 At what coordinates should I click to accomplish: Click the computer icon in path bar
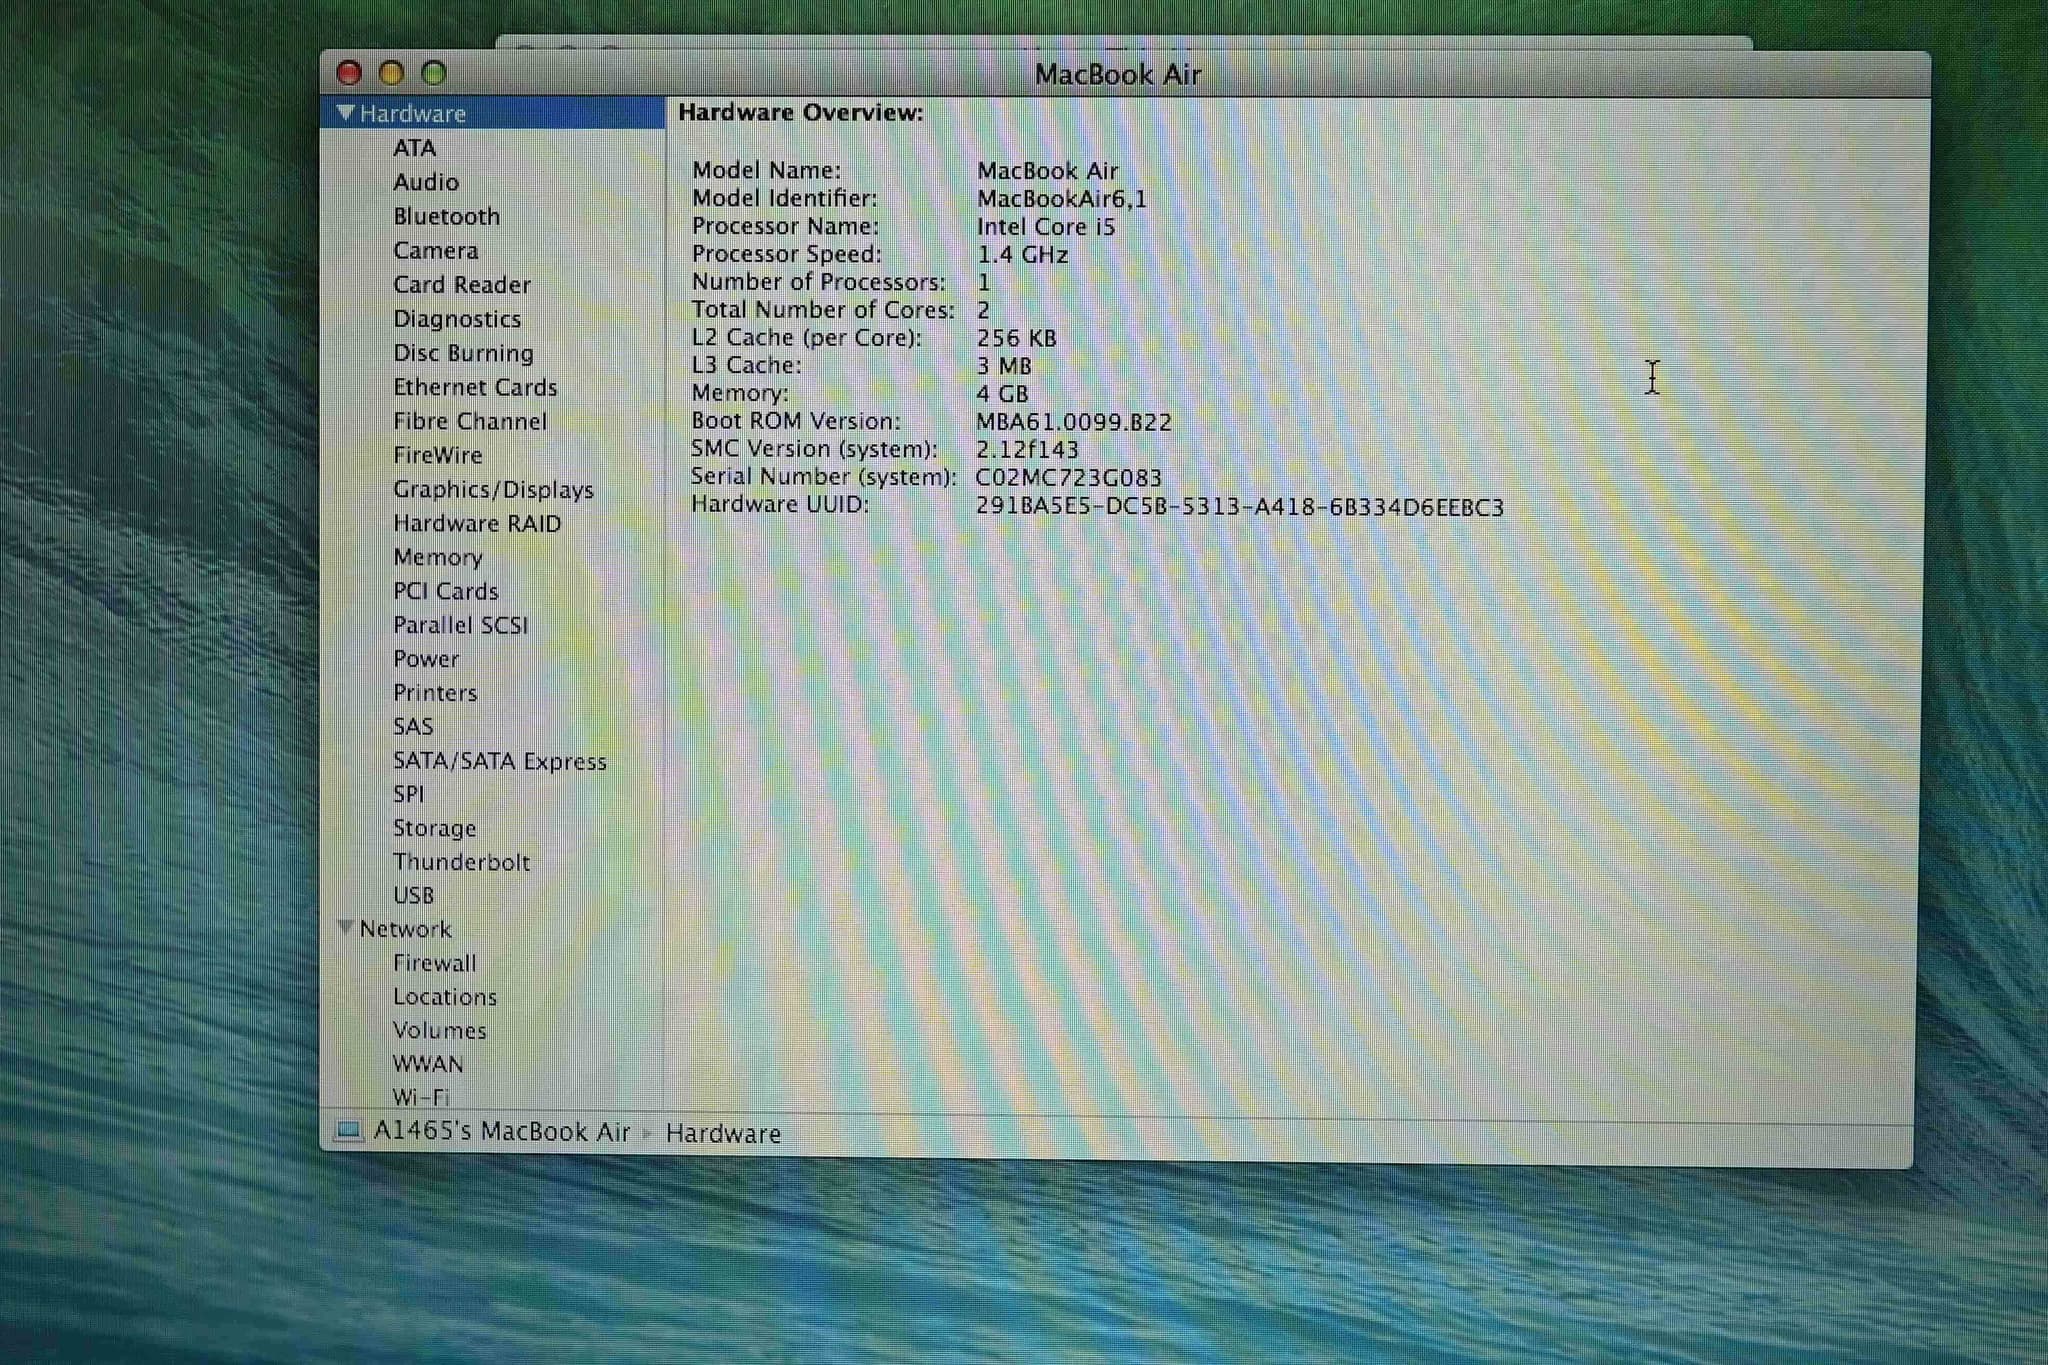(348, 1131)
